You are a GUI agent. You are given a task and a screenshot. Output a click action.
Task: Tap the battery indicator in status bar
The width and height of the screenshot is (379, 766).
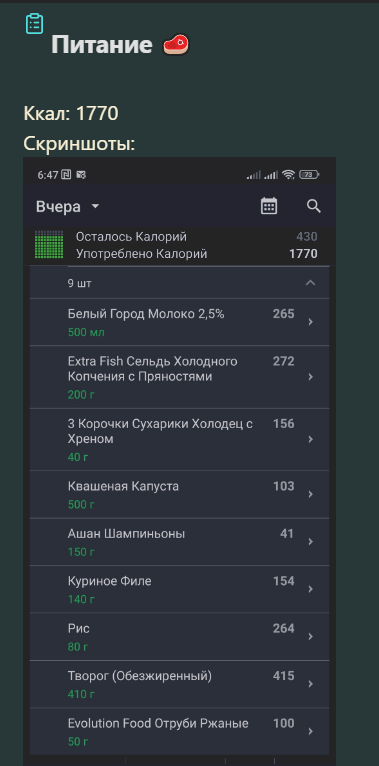pyautogui.click(x=309, y=174)
